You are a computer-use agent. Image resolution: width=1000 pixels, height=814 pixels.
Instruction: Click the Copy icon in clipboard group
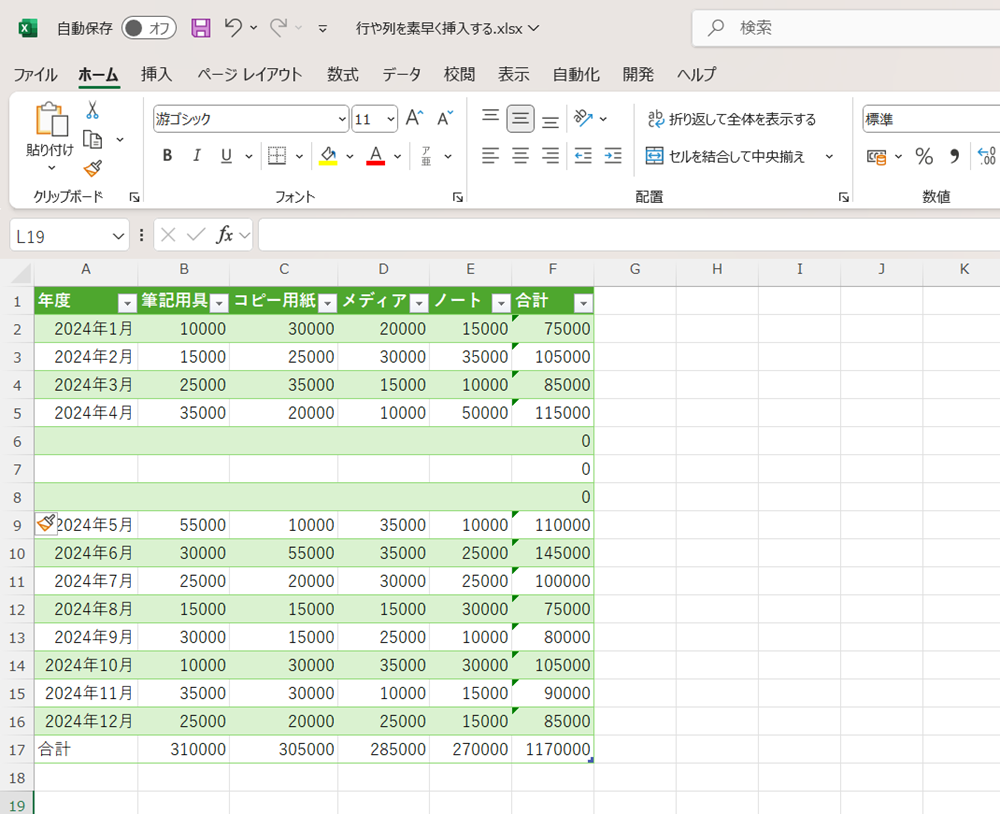[x=92, y=139]
